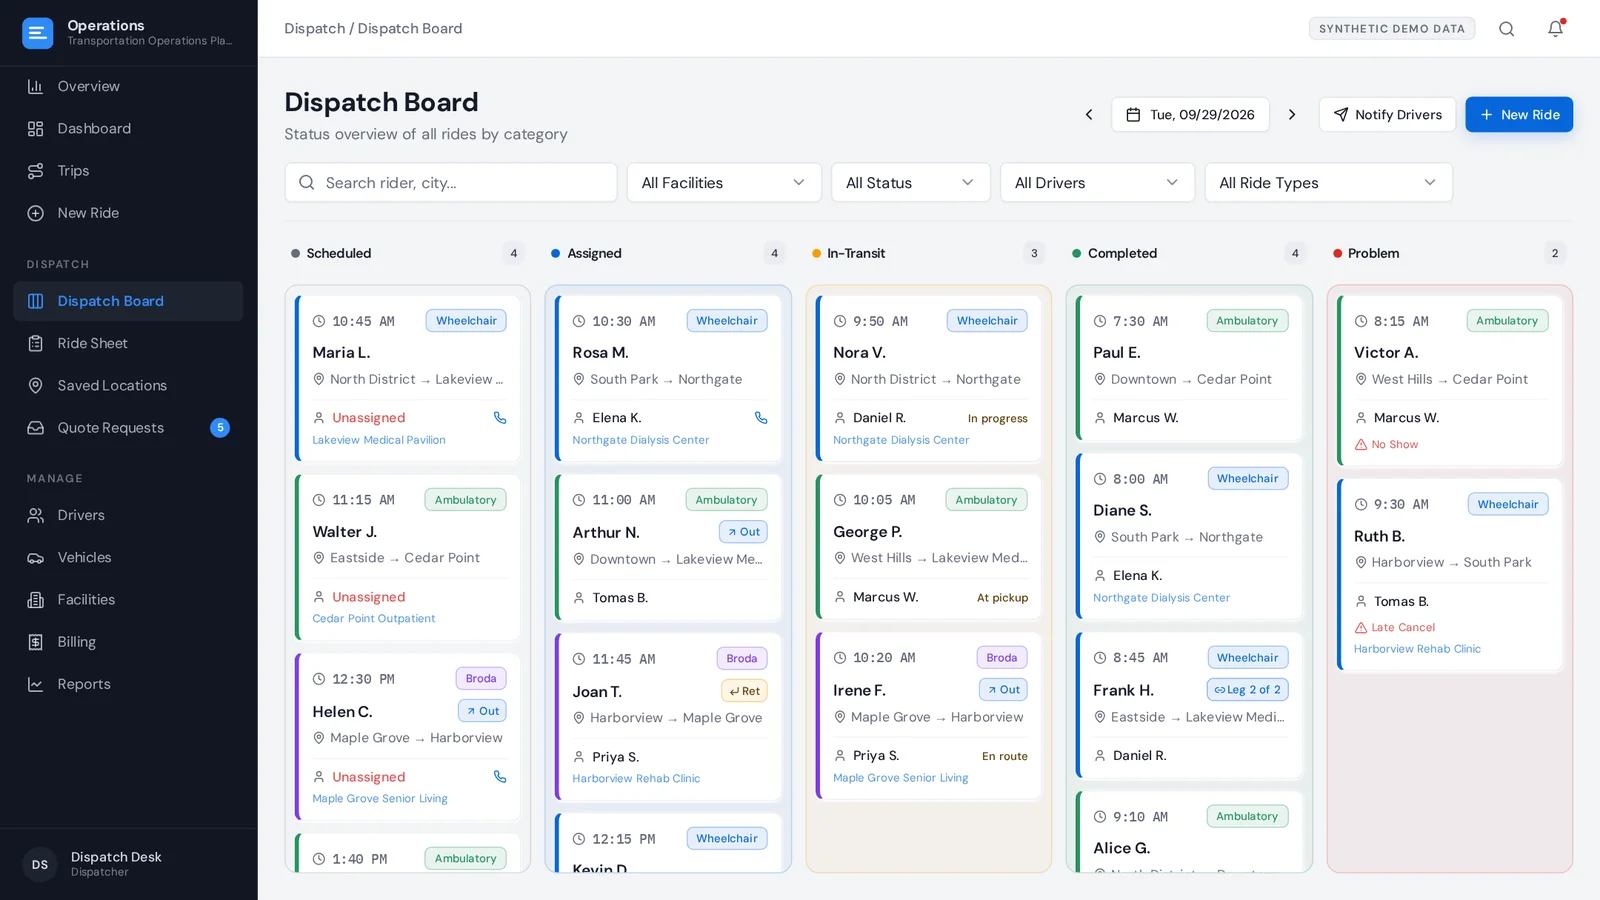Open the notifications bell
The image size is (1600, 900).
(x=1555, y=29)
